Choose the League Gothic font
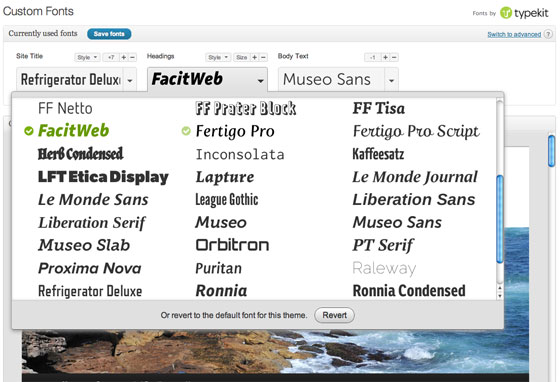 (x=227, y=200)
